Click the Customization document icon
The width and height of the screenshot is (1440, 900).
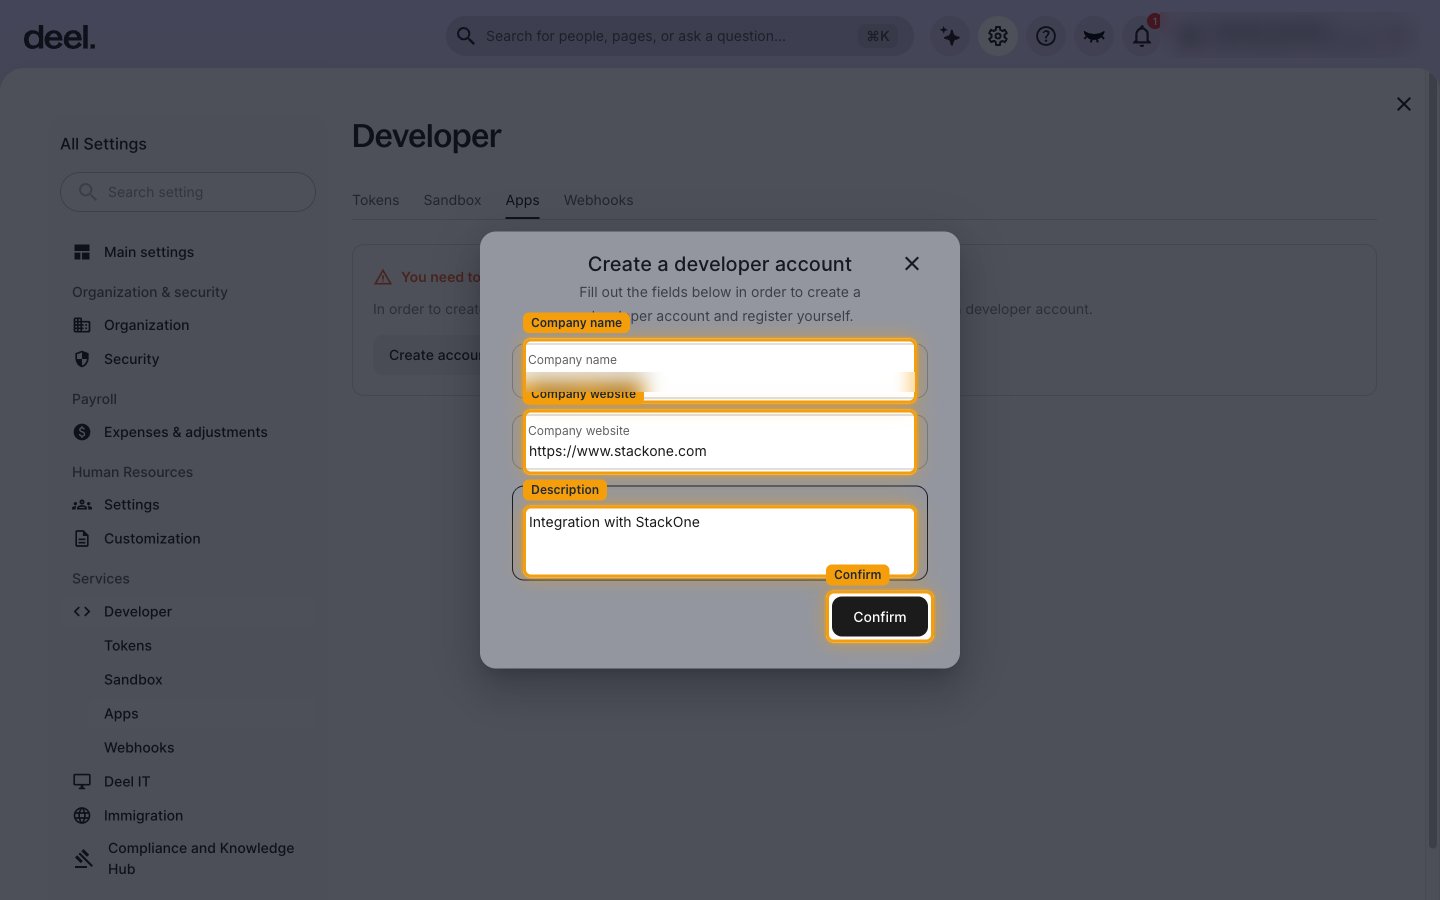click(x=82, y=539)
